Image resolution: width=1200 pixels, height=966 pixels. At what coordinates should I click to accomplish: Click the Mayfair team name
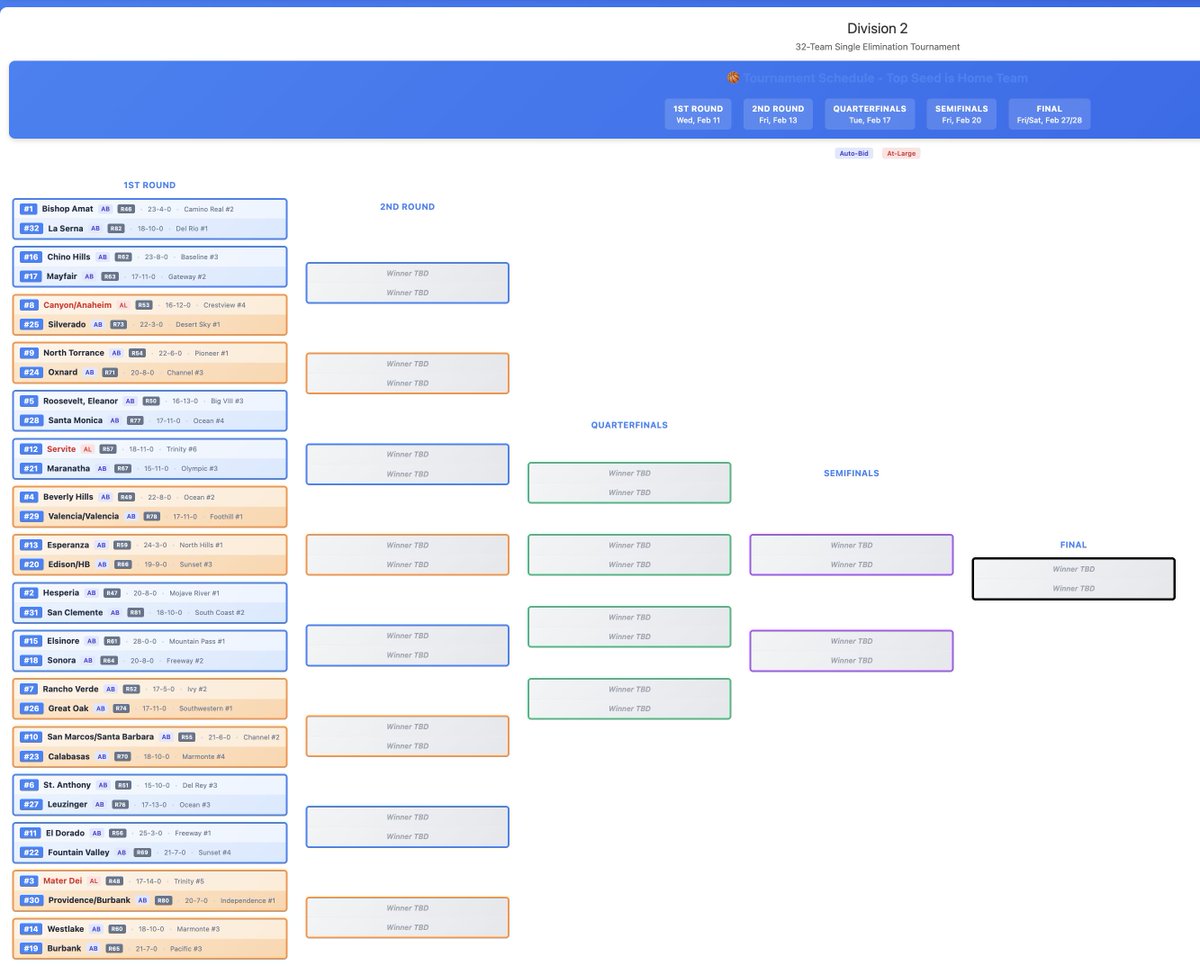pos(63,276)
